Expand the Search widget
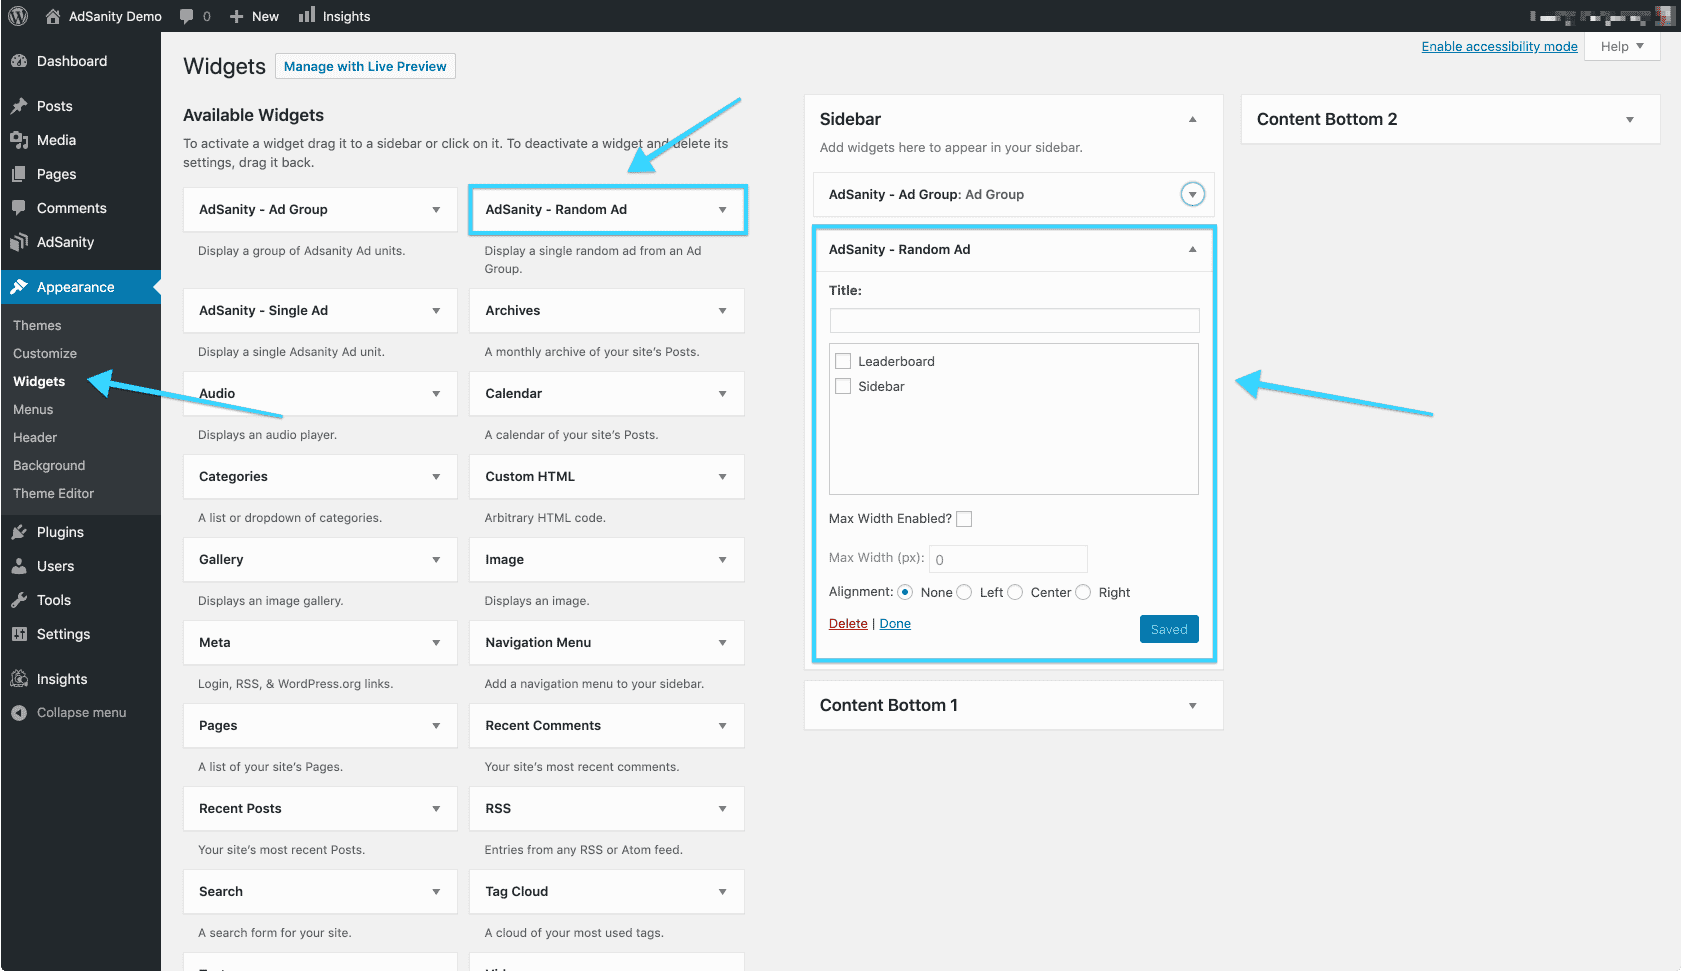The height and width of the screenshot is (972, 1681). coord(436,892)
